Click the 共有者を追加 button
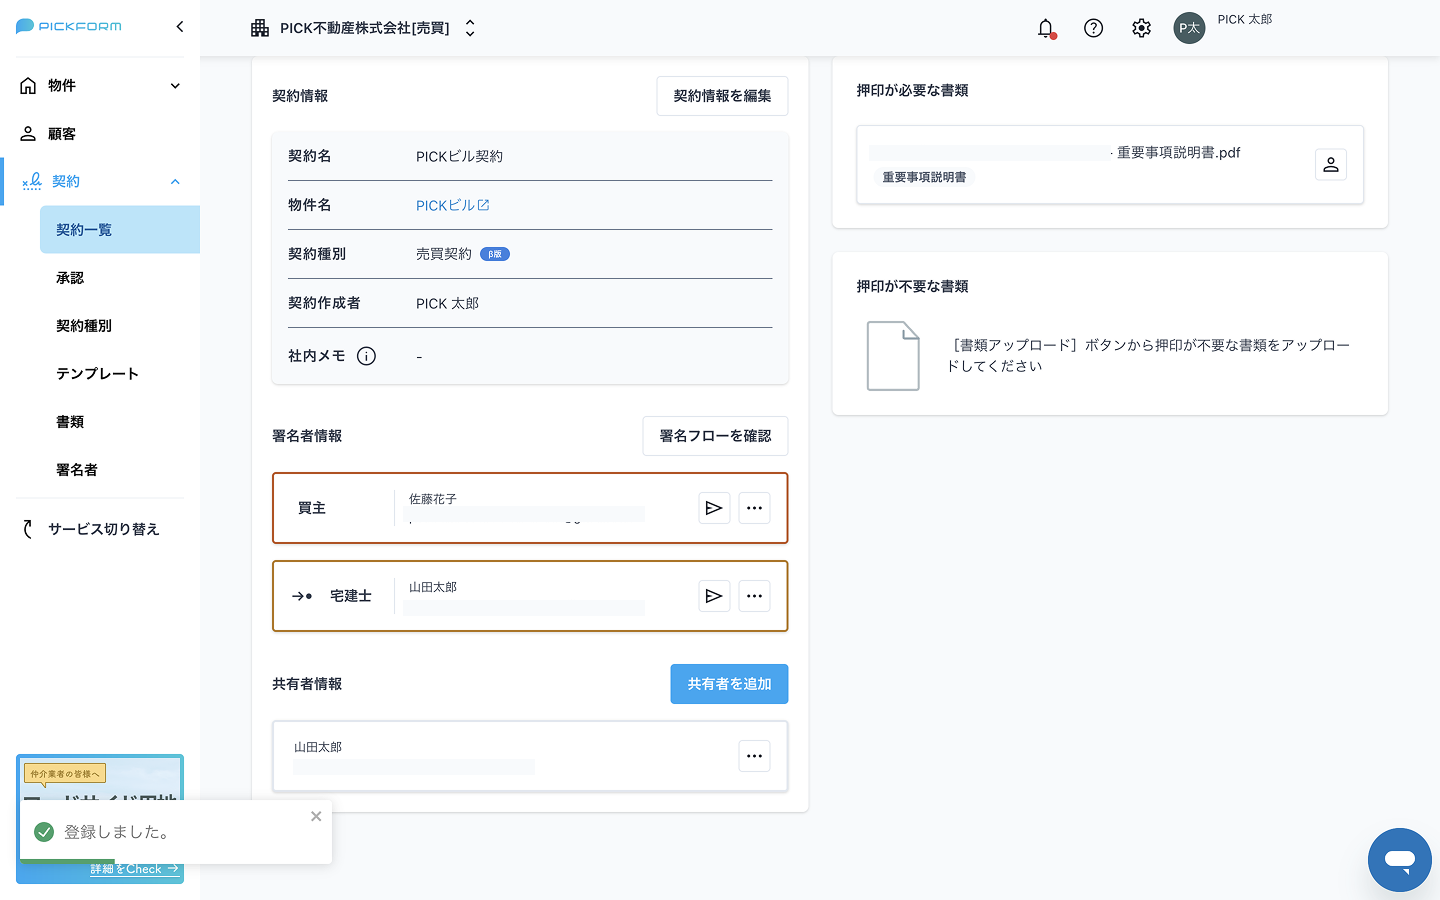The image size is (1440, 900). [x=729, y=684]
